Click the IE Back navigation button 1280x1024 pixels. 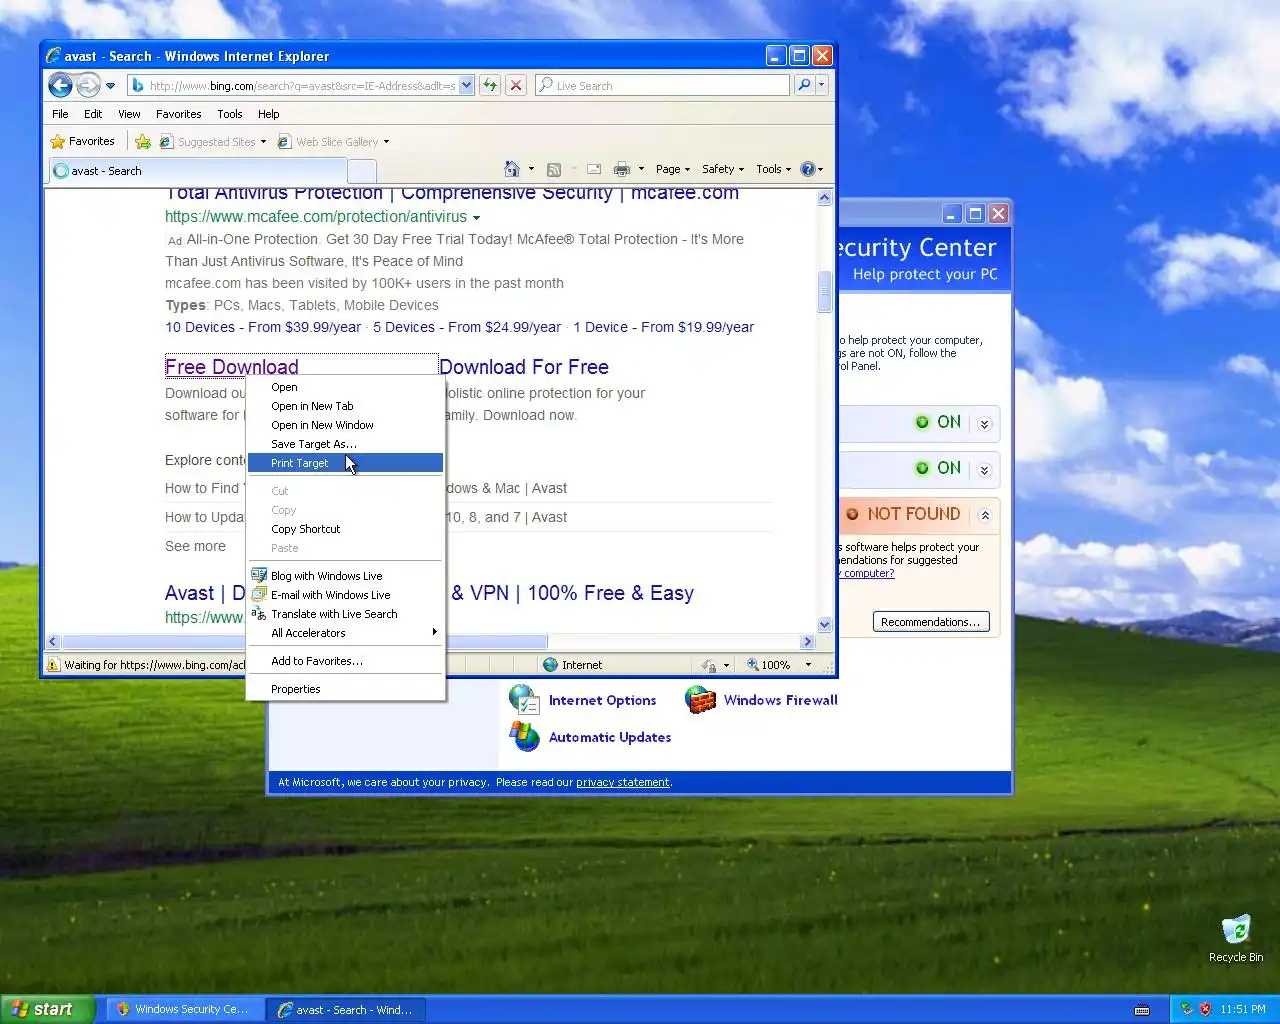[x=60, y=86]
